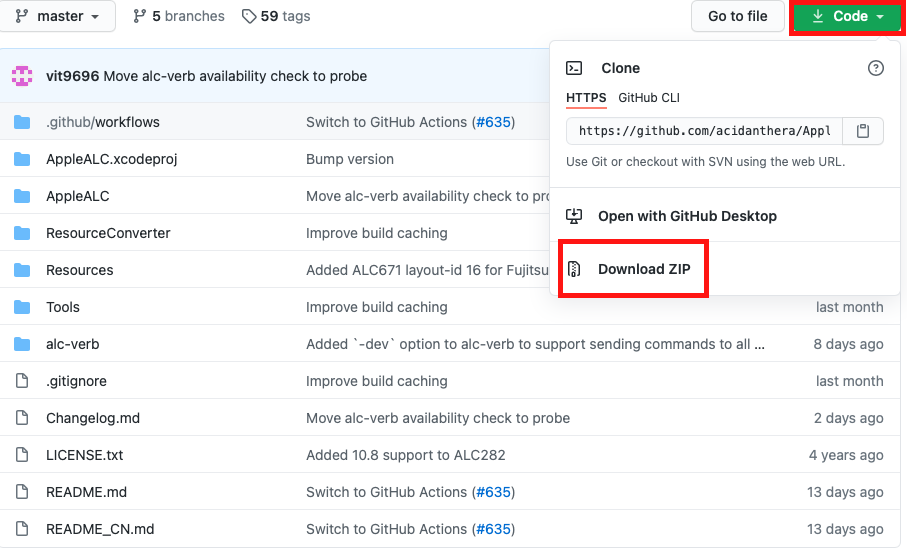Copy the clone URL with clipboard icon

864,131
